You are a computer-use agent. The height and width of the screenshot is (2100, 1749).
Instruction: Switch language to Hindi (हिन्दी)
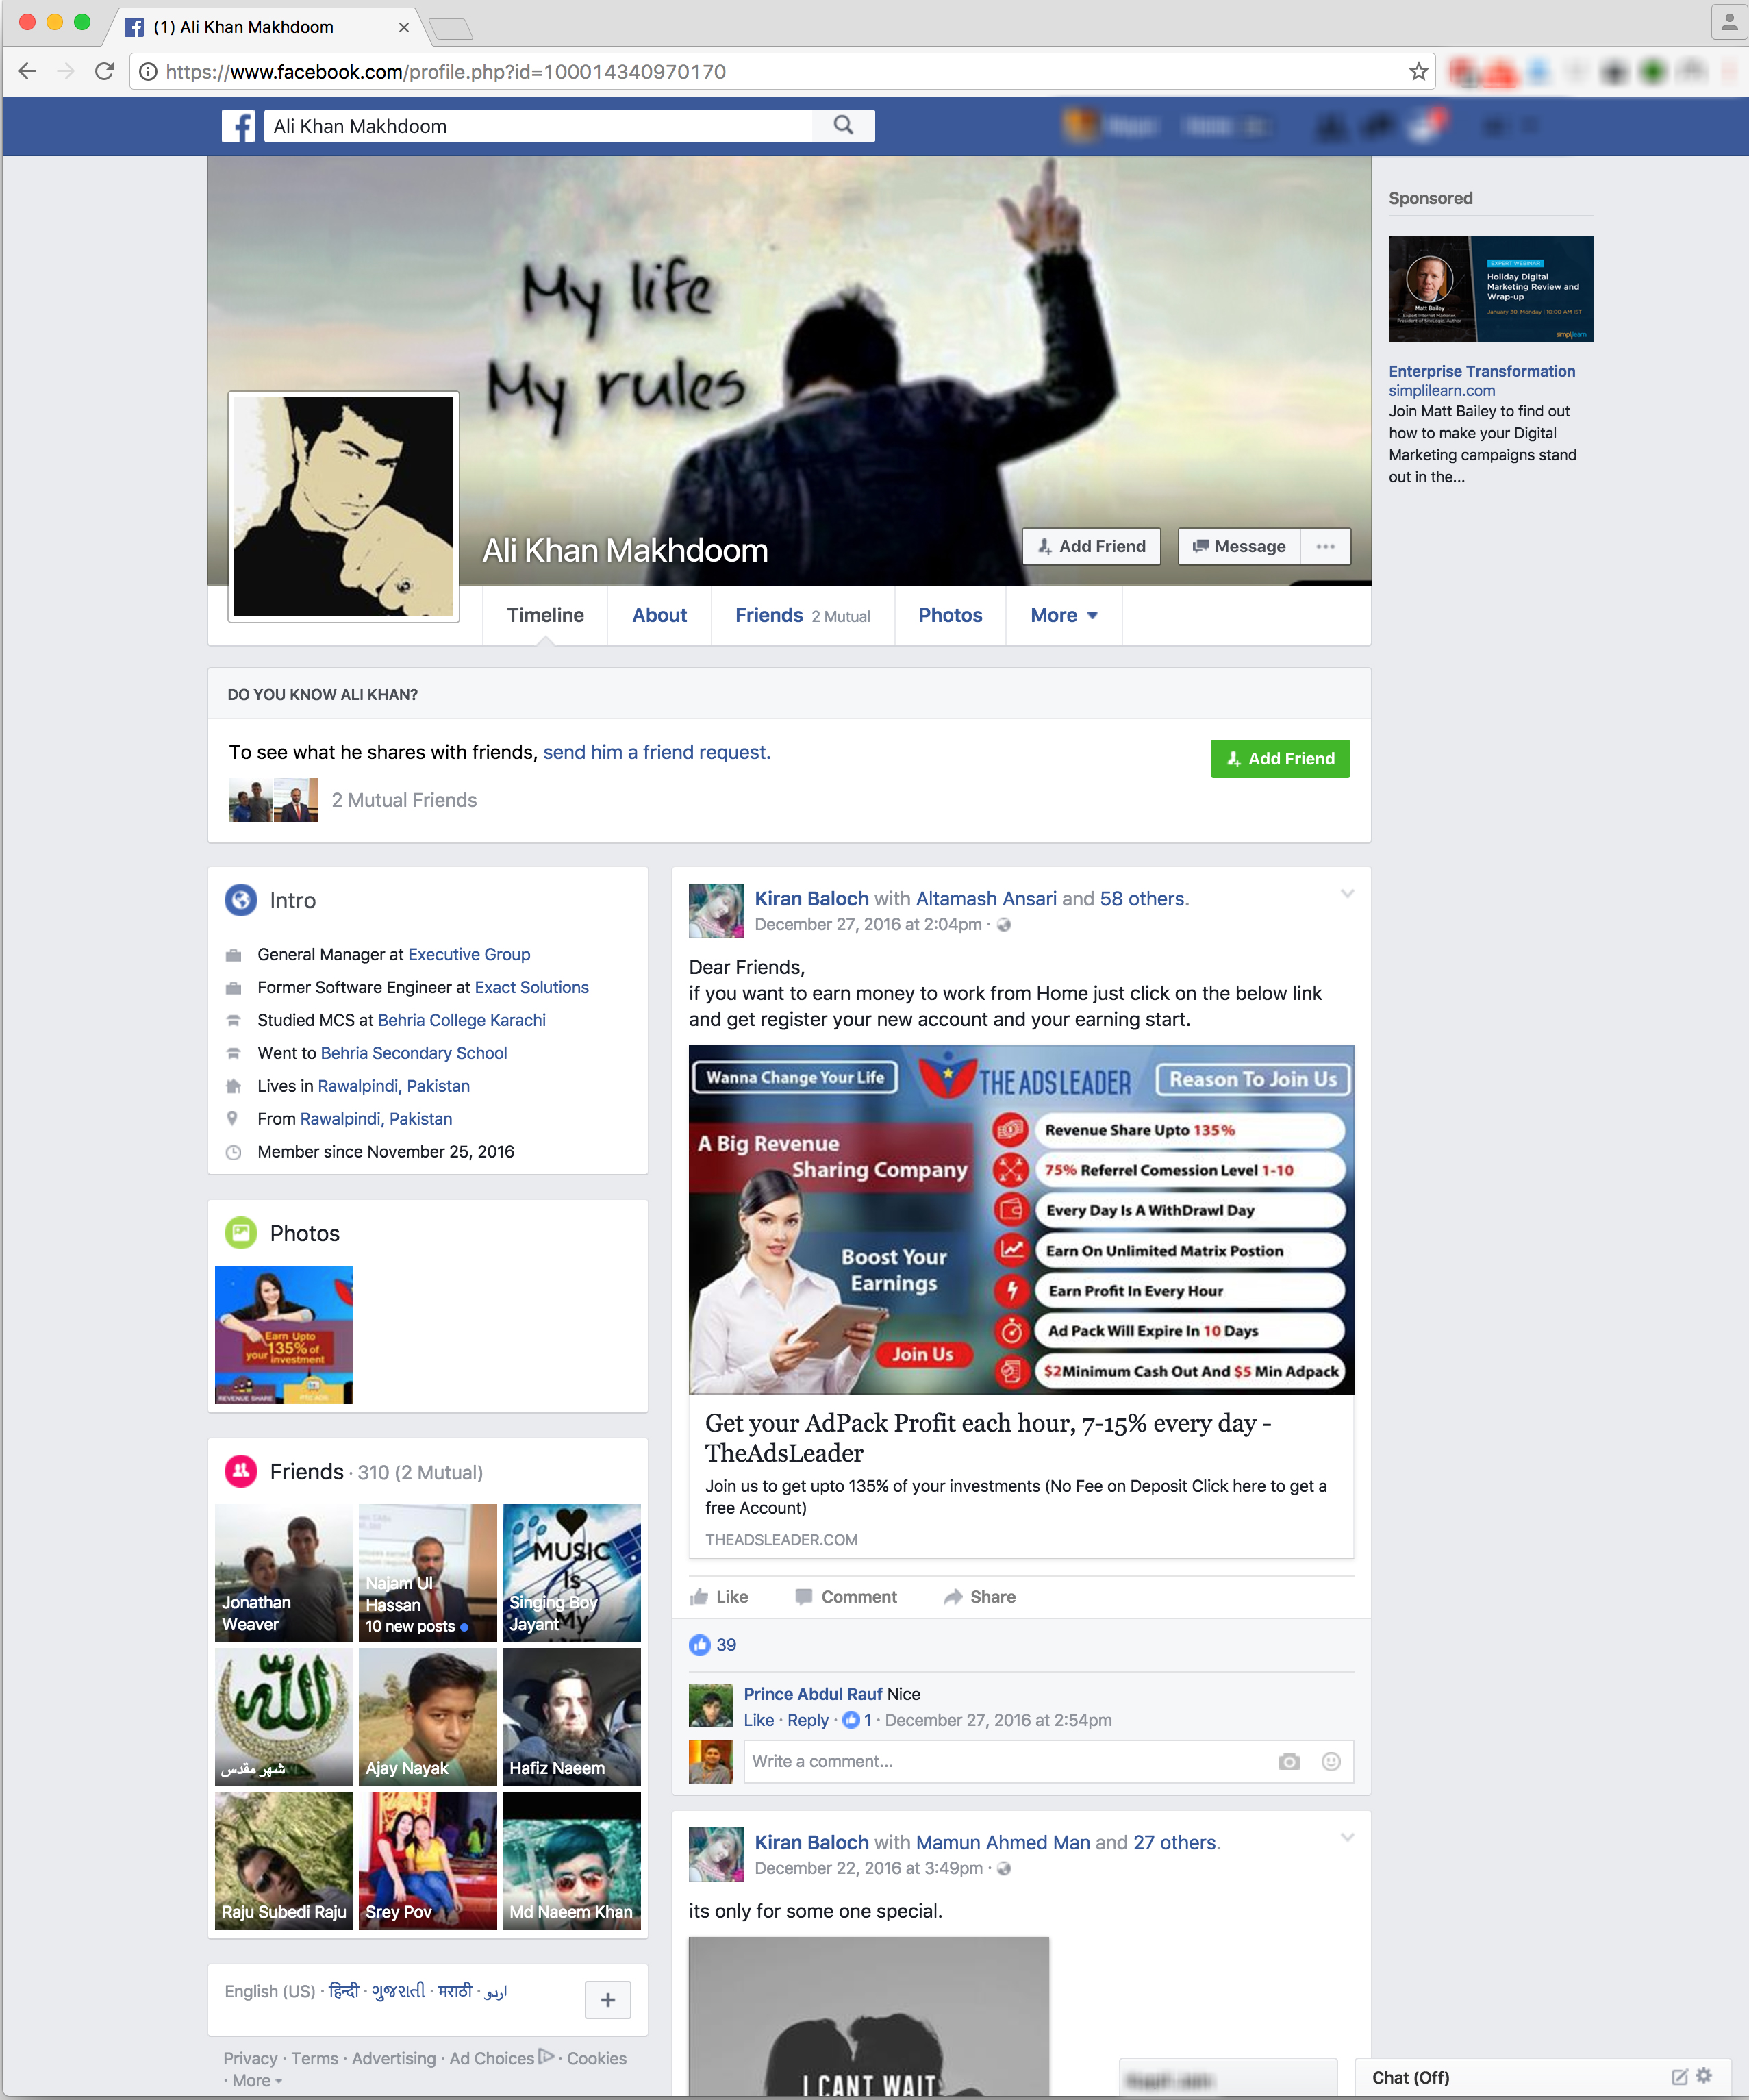click(x=343, y=1992)
